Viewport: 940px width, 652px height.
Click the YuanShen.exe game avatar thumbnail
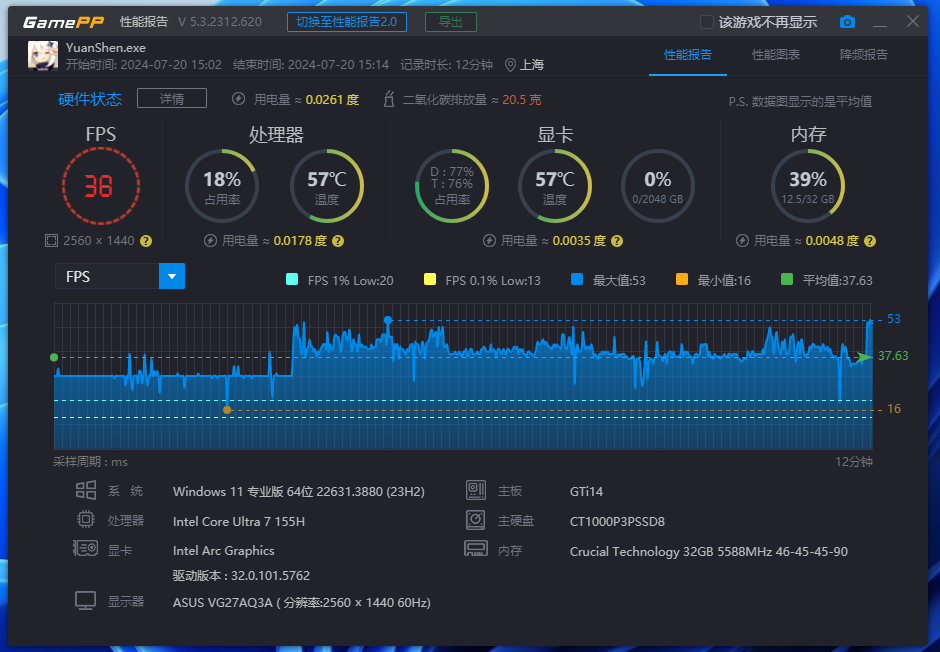pyautogui.click(x=42, y=55)
